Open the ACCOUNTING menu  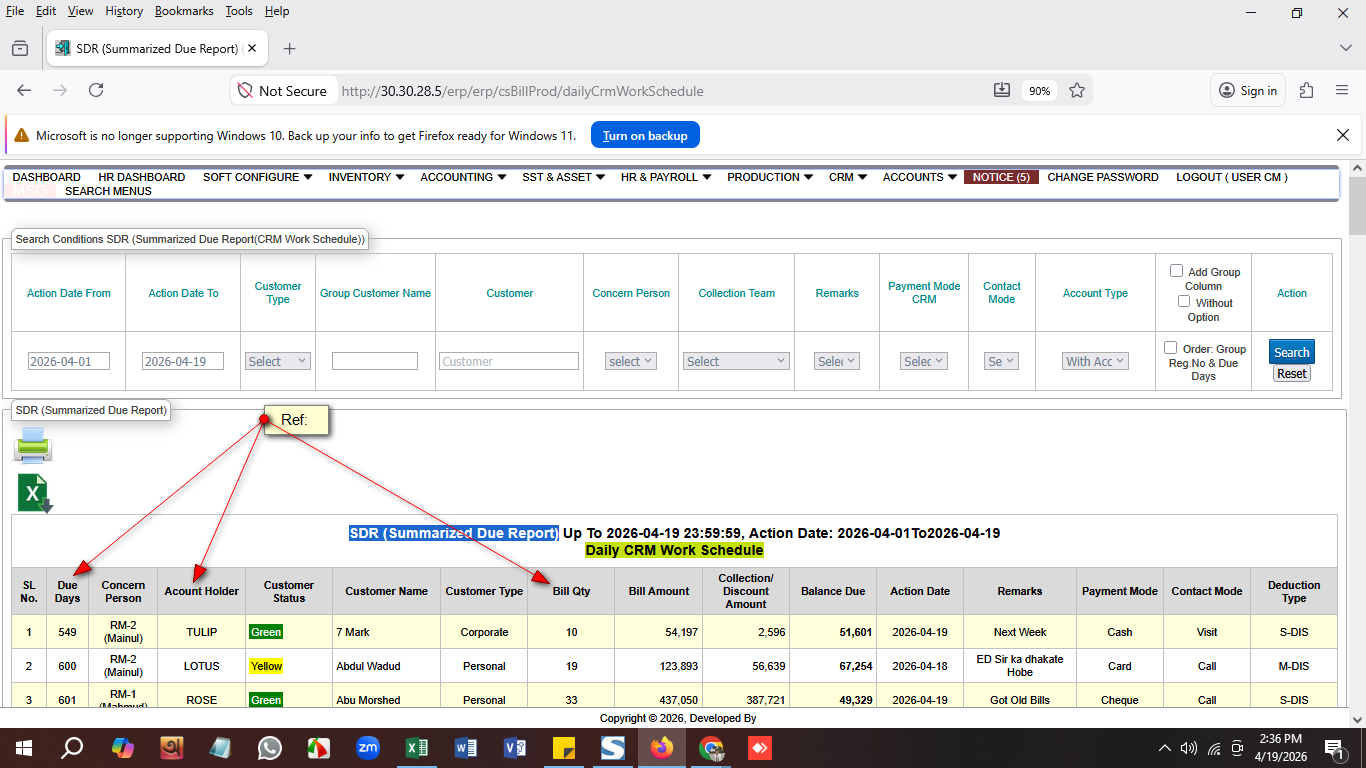[x=463, y=177]
